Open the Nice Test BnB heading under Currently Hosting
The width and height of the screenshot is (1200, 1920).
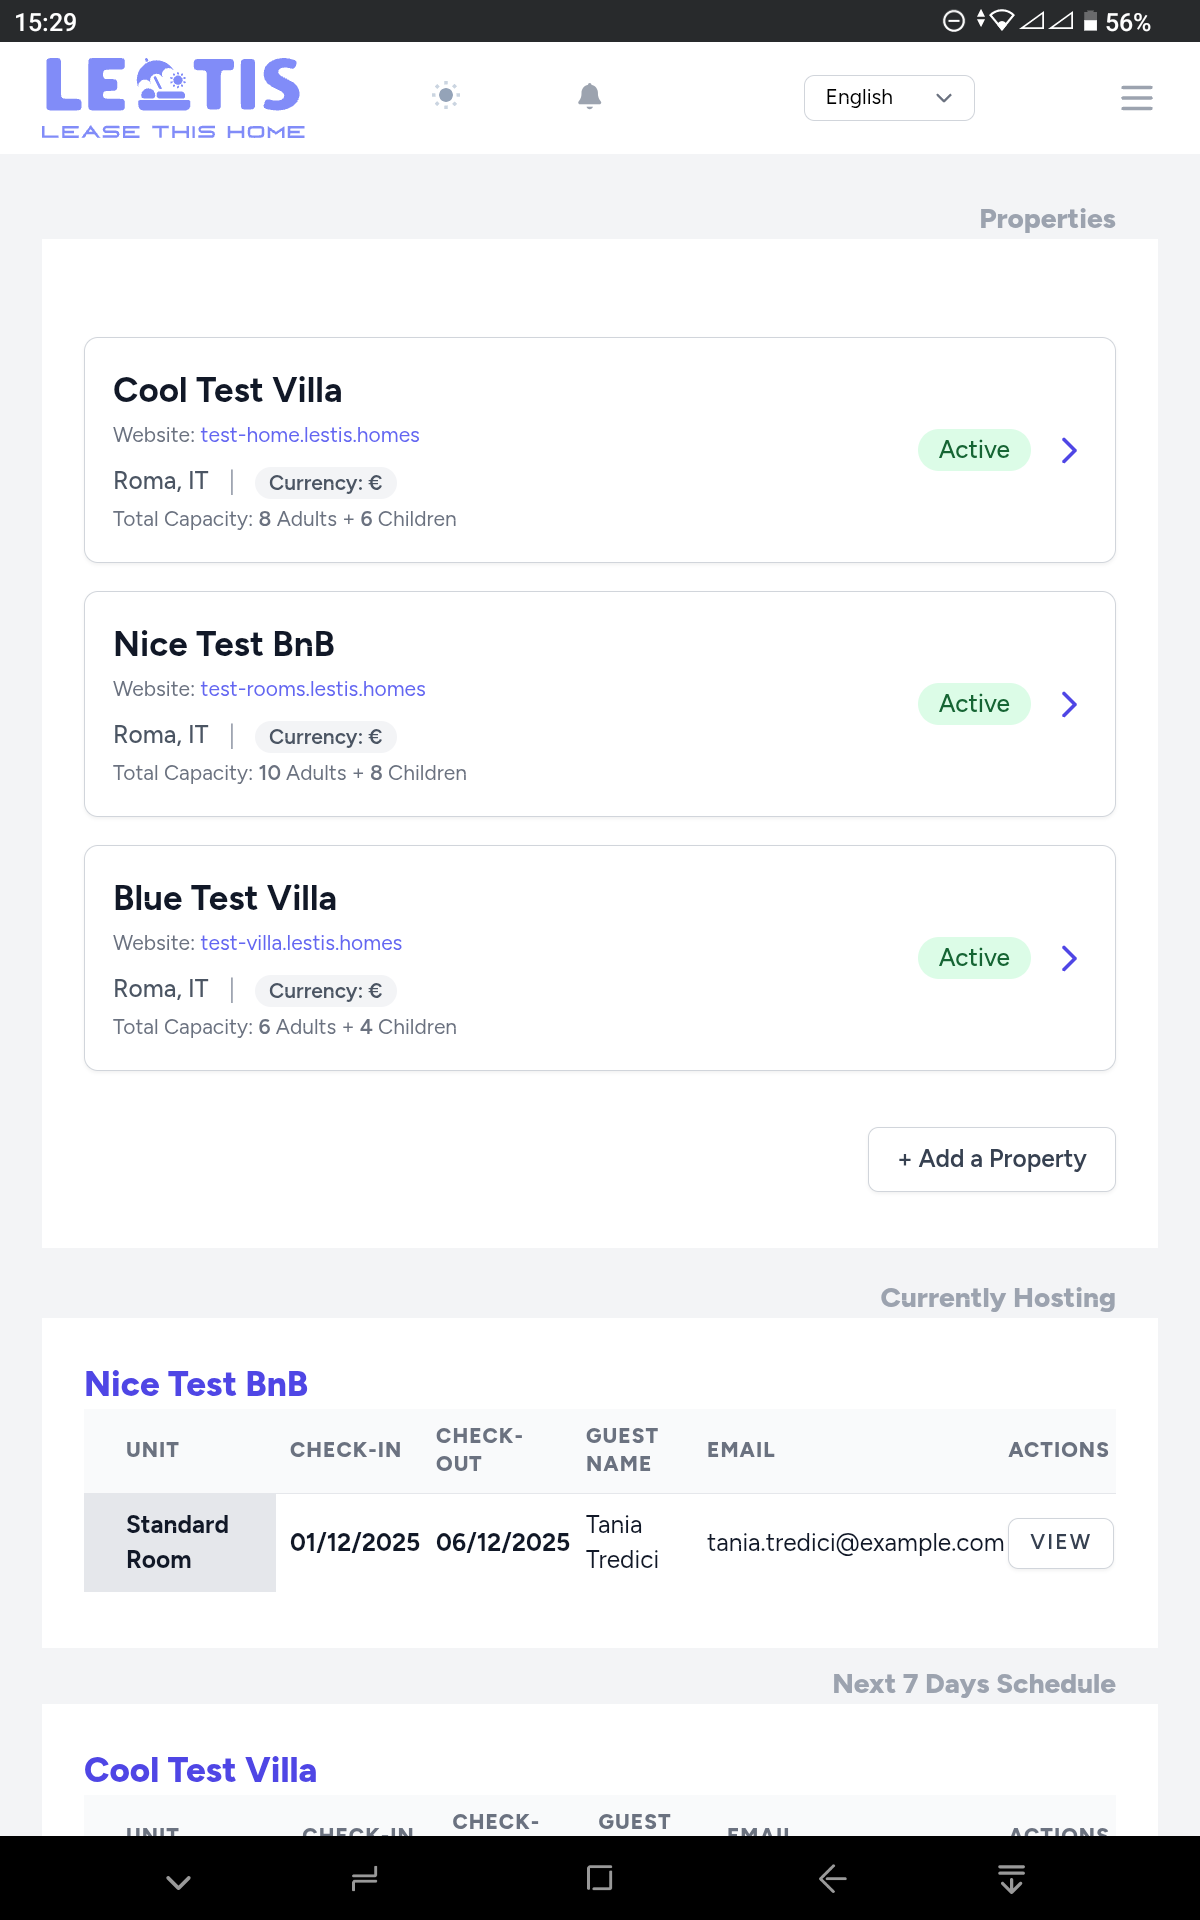197,1383
